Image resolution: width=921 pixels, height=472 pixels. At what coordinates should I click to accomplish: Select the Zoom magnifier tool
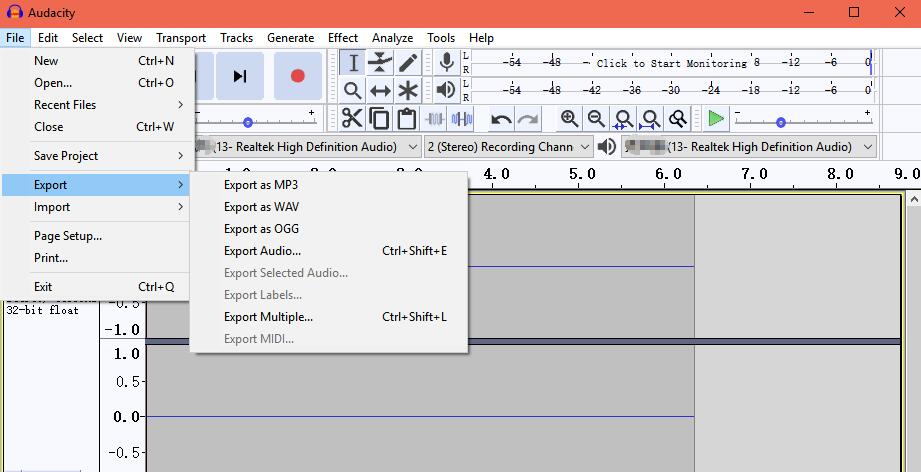(353, 90)
